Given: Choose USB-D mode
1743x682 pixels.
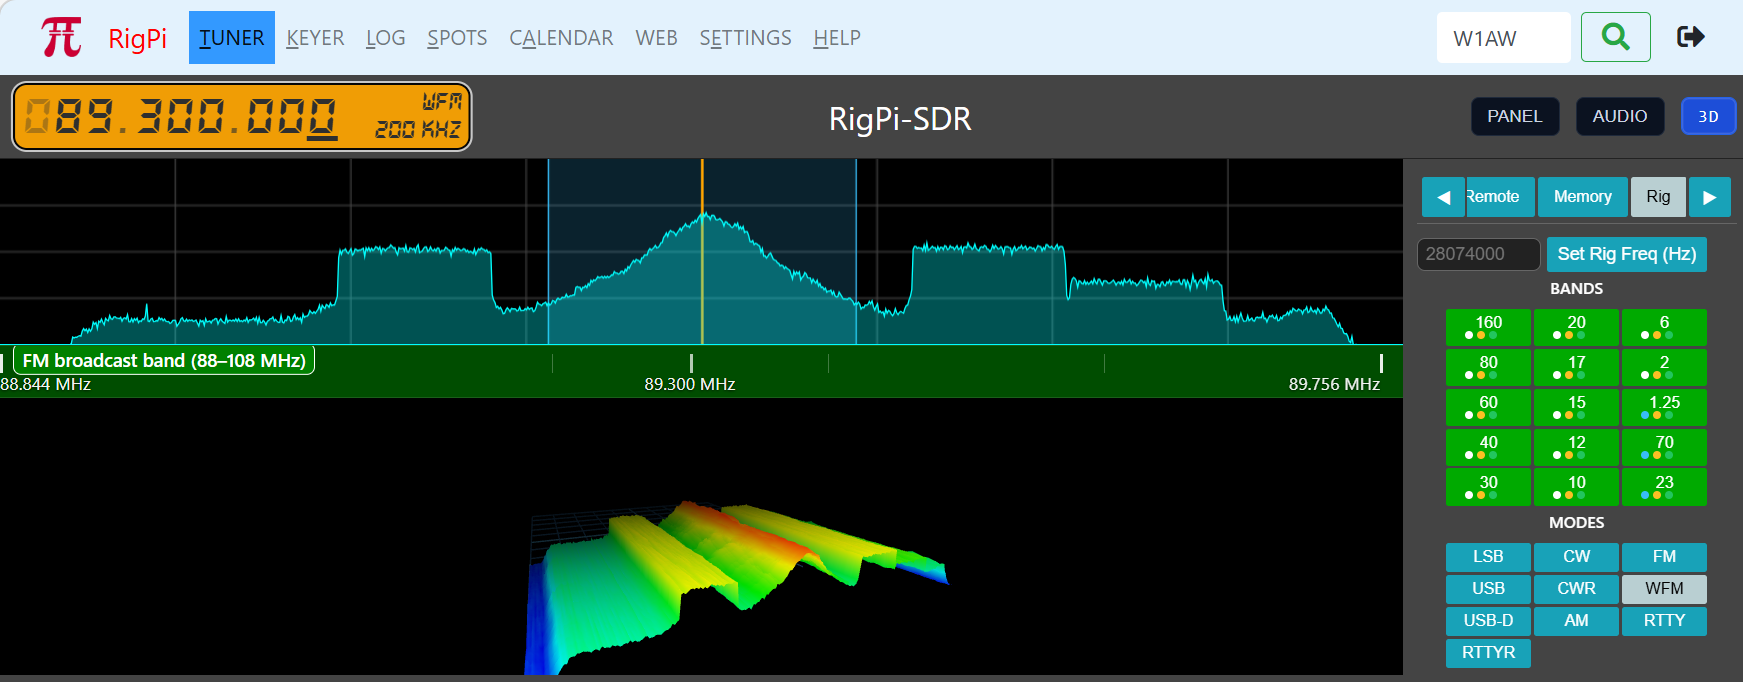Looking at the screenshot, I should pyautogui.click(x=1488, y=621).
